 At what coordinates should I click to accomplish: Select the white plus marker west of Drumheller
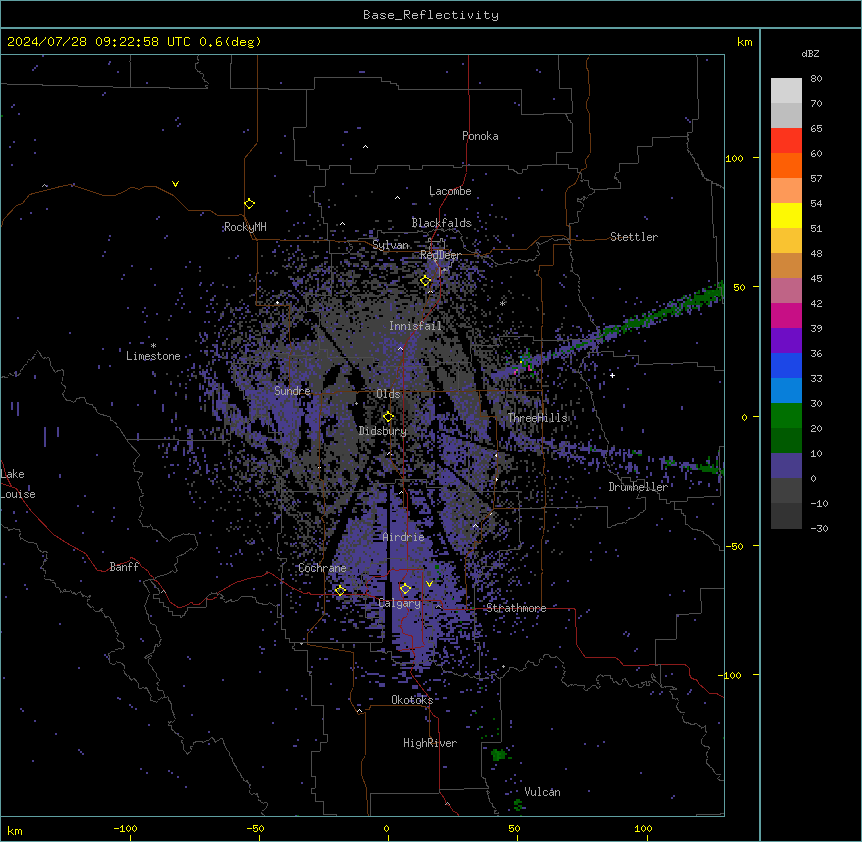(612, 375)
